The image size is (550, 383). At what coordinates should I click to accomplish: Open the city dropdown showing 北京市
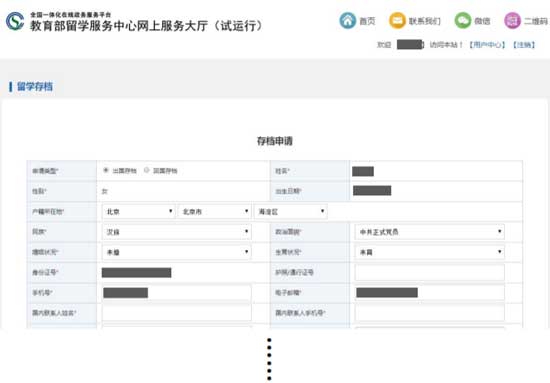click(215, 211)
